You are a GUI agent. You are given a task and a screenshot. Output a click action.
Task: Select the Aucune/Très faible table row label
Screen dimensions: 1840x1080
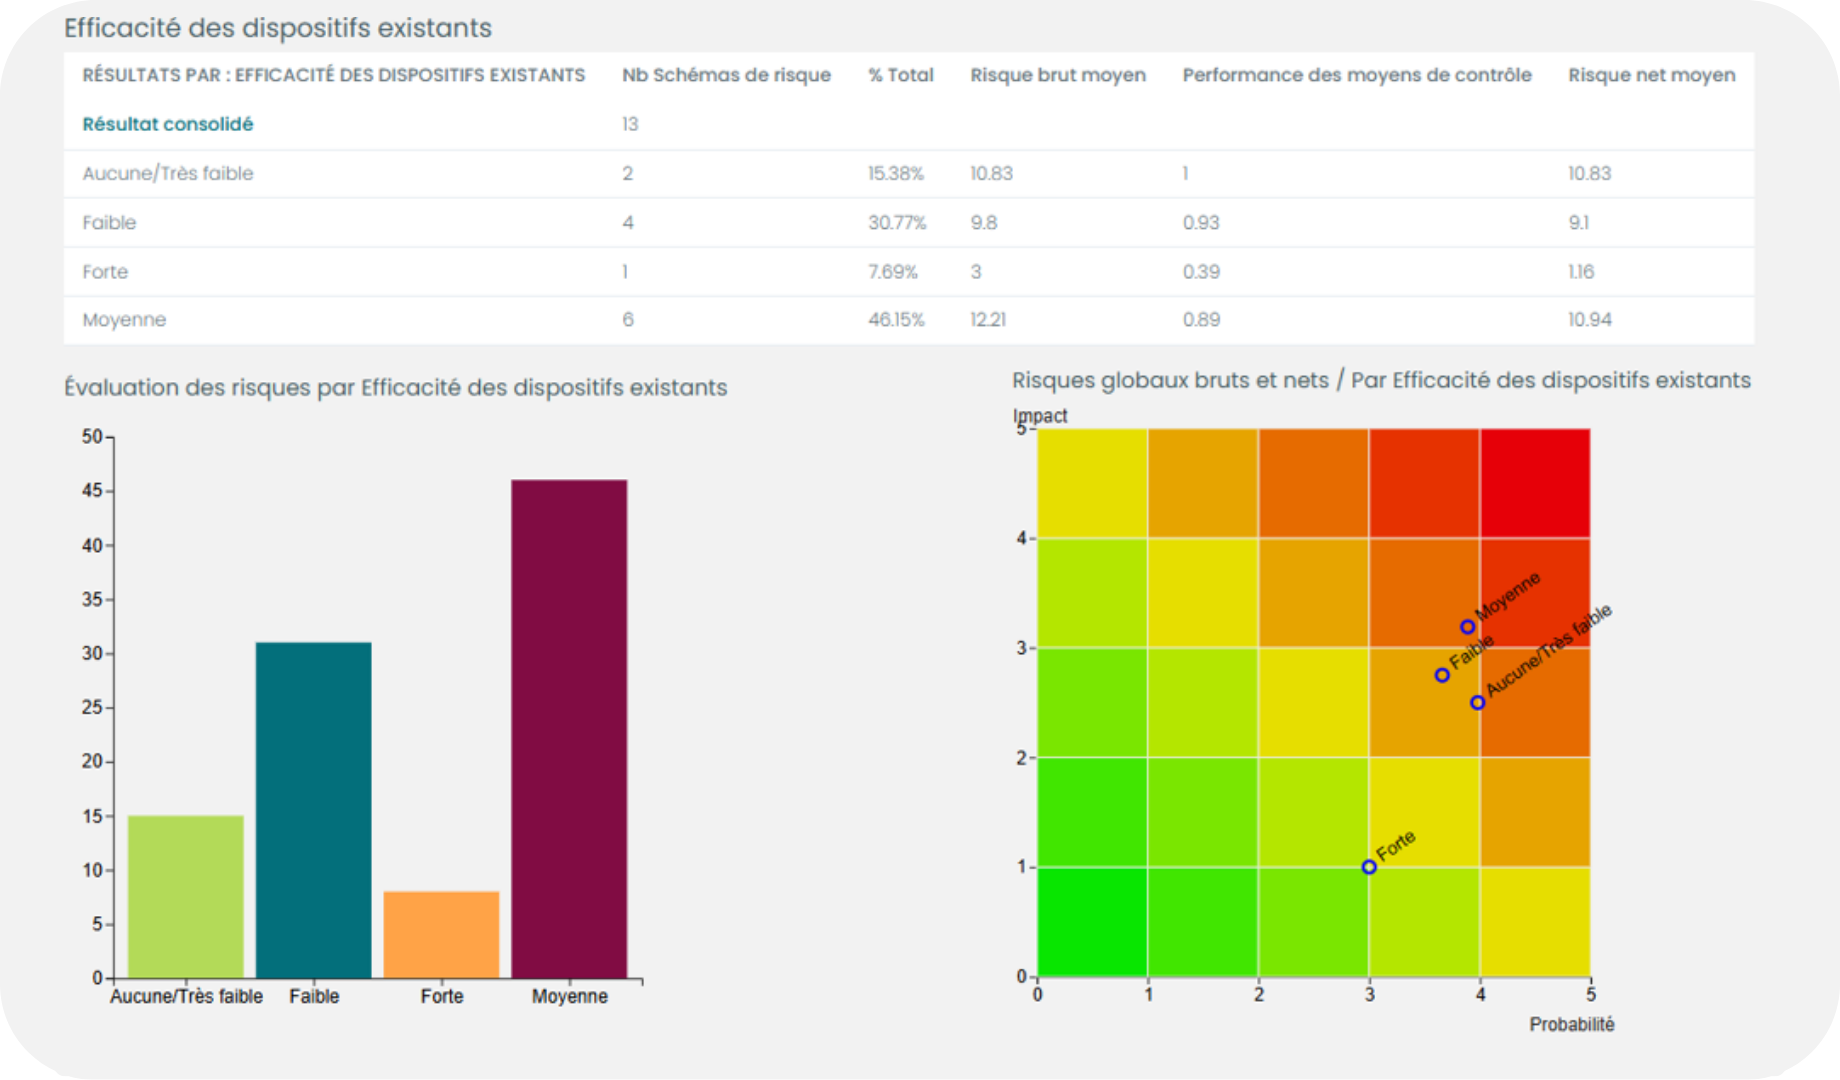167,173
